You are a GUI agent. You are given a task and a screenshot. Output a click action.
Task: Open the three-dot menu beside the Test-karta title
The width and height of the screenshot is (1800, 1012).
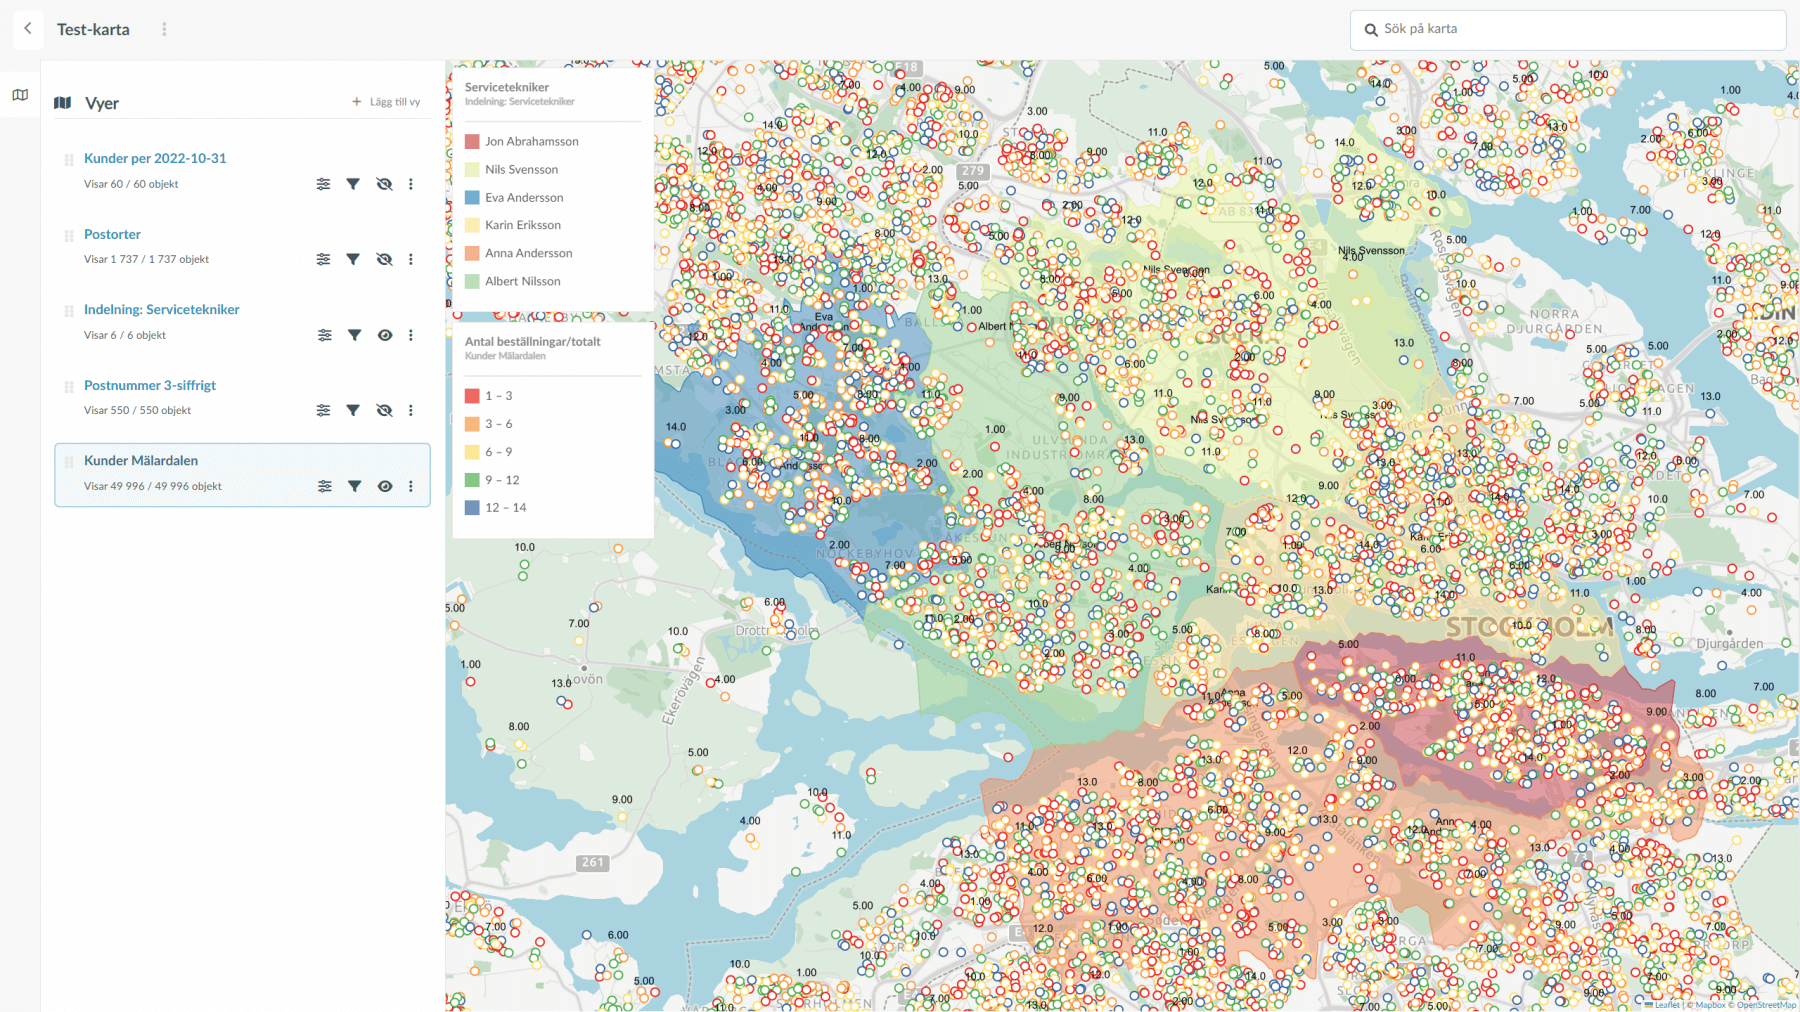point(164,29)
